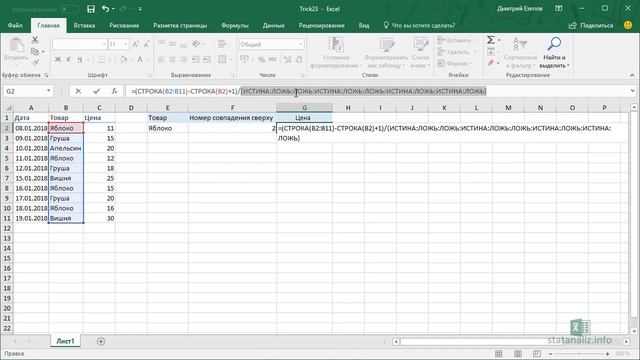Click the Page Layout view icon
The height and width of the screenshot is (360, 640).
[518, 353]
